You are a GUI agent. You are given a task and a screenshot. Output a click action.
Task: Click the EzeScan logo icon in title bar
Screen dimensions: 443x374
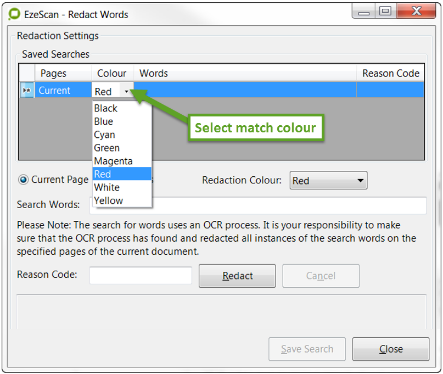14,14
